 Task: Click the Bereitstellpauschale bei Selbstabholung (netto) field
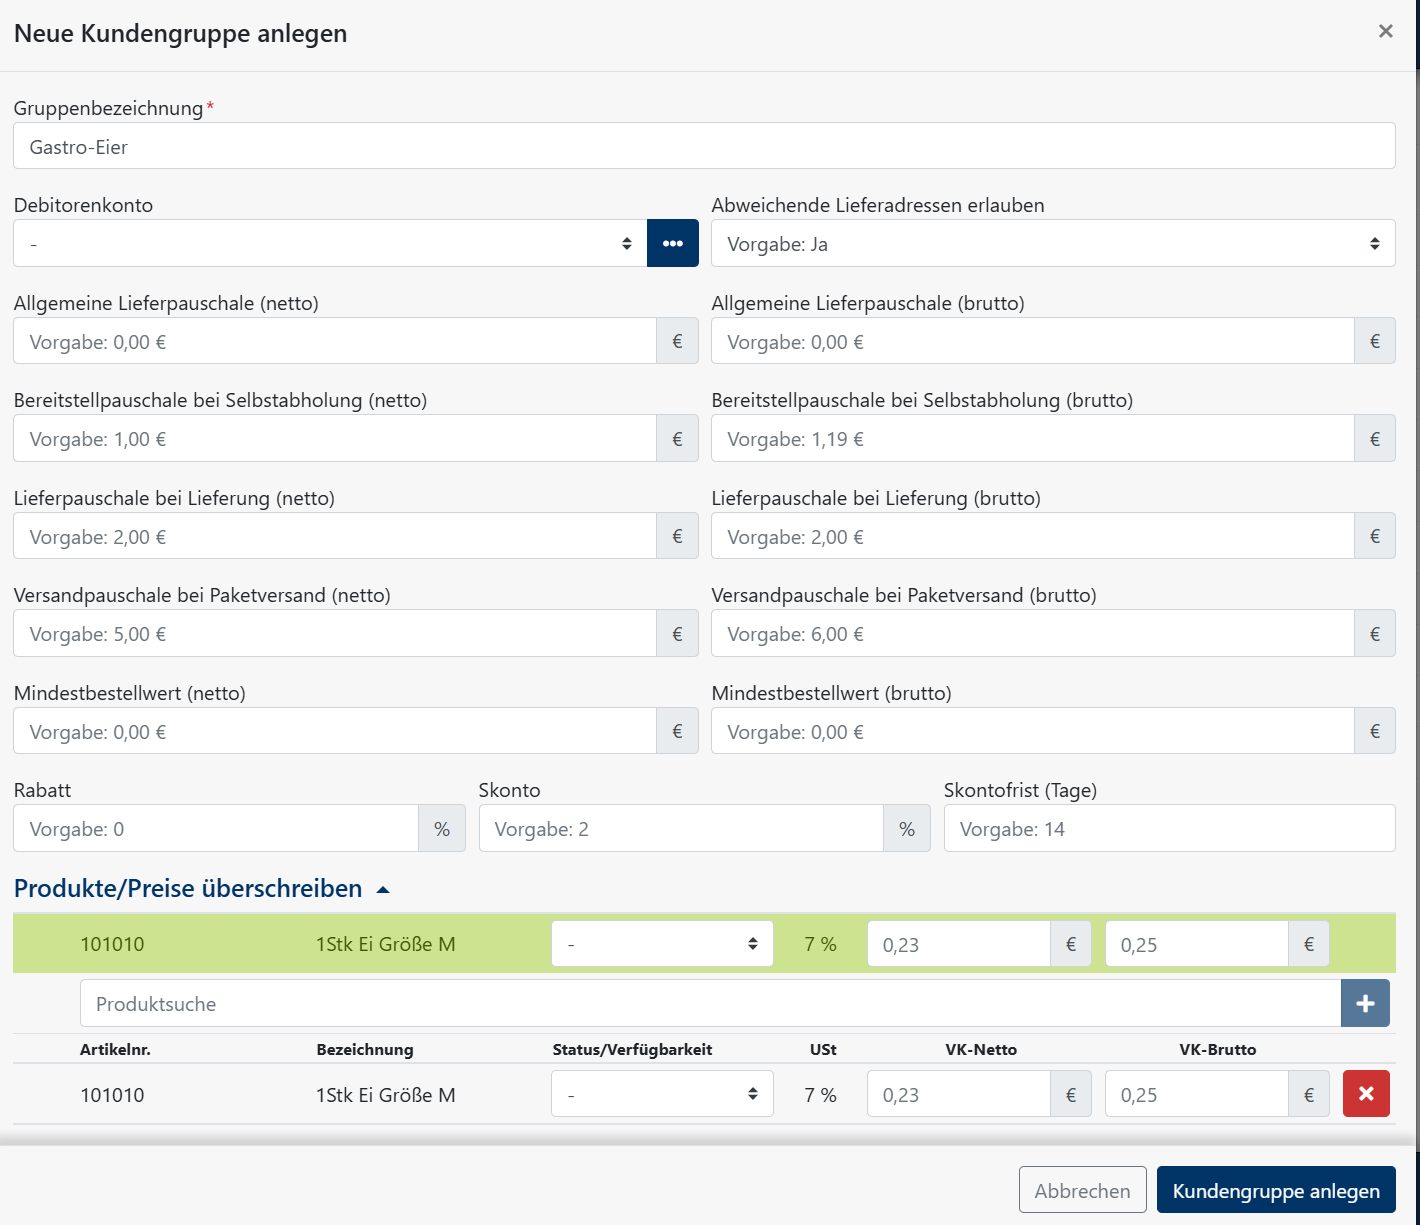tap(335, 438)
